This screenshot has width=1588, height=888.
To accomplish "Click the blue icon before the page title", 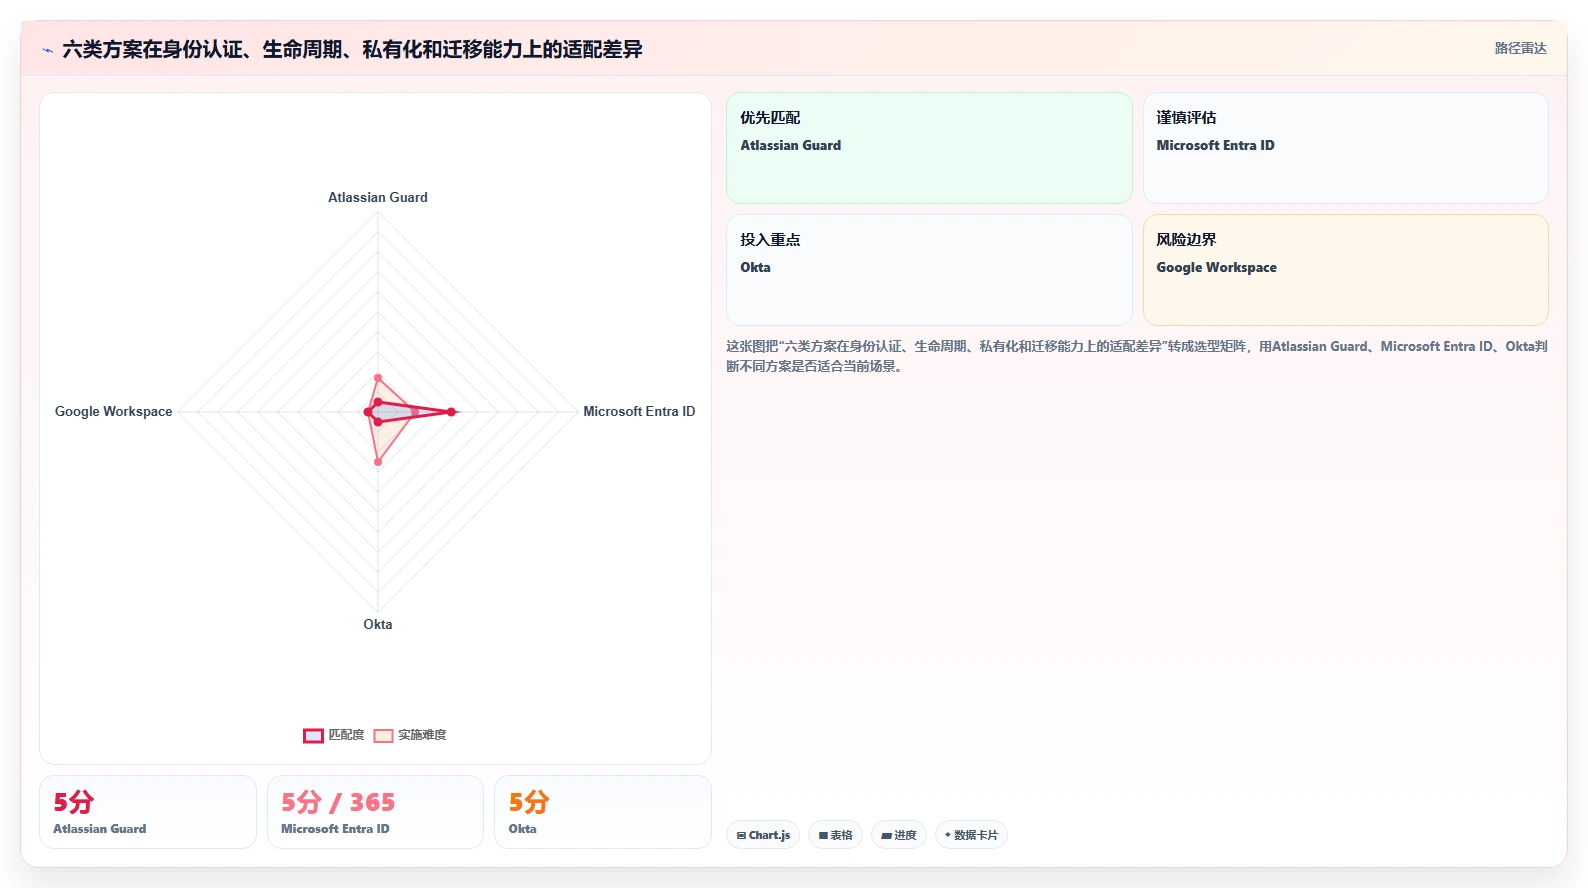I will click(47, 50).
